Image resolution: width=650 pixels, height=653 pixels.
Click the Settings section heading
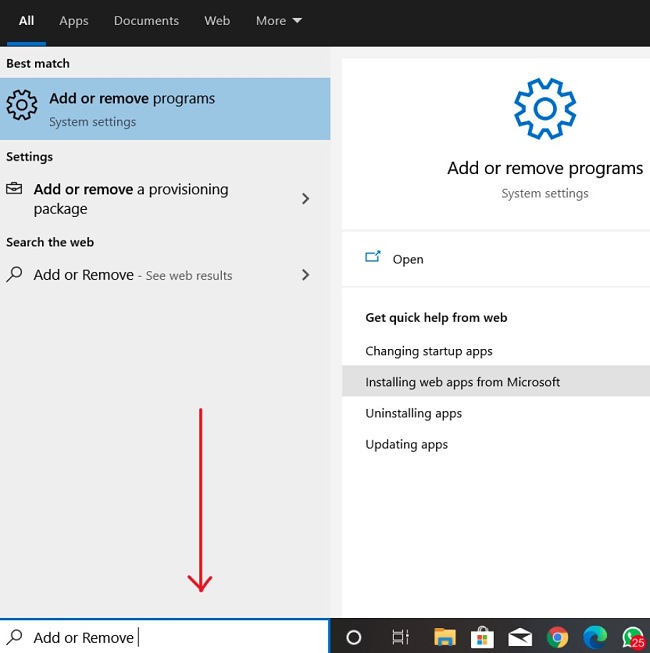point(29,157)
